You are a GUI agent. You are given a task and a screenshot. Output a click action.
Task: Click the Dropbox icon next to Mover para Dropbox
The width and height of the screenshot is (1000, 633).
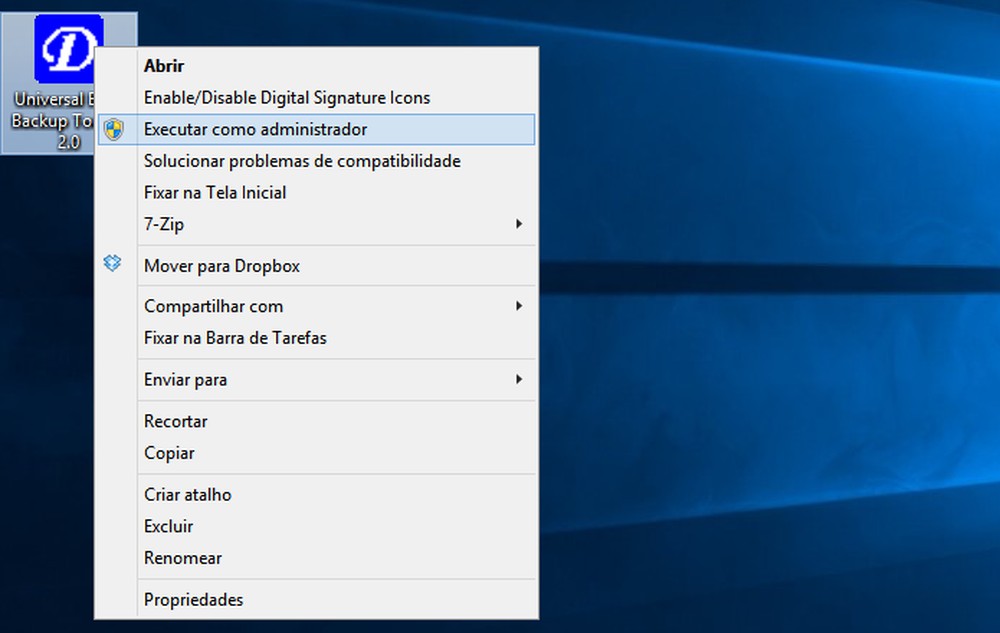(113, 263)
